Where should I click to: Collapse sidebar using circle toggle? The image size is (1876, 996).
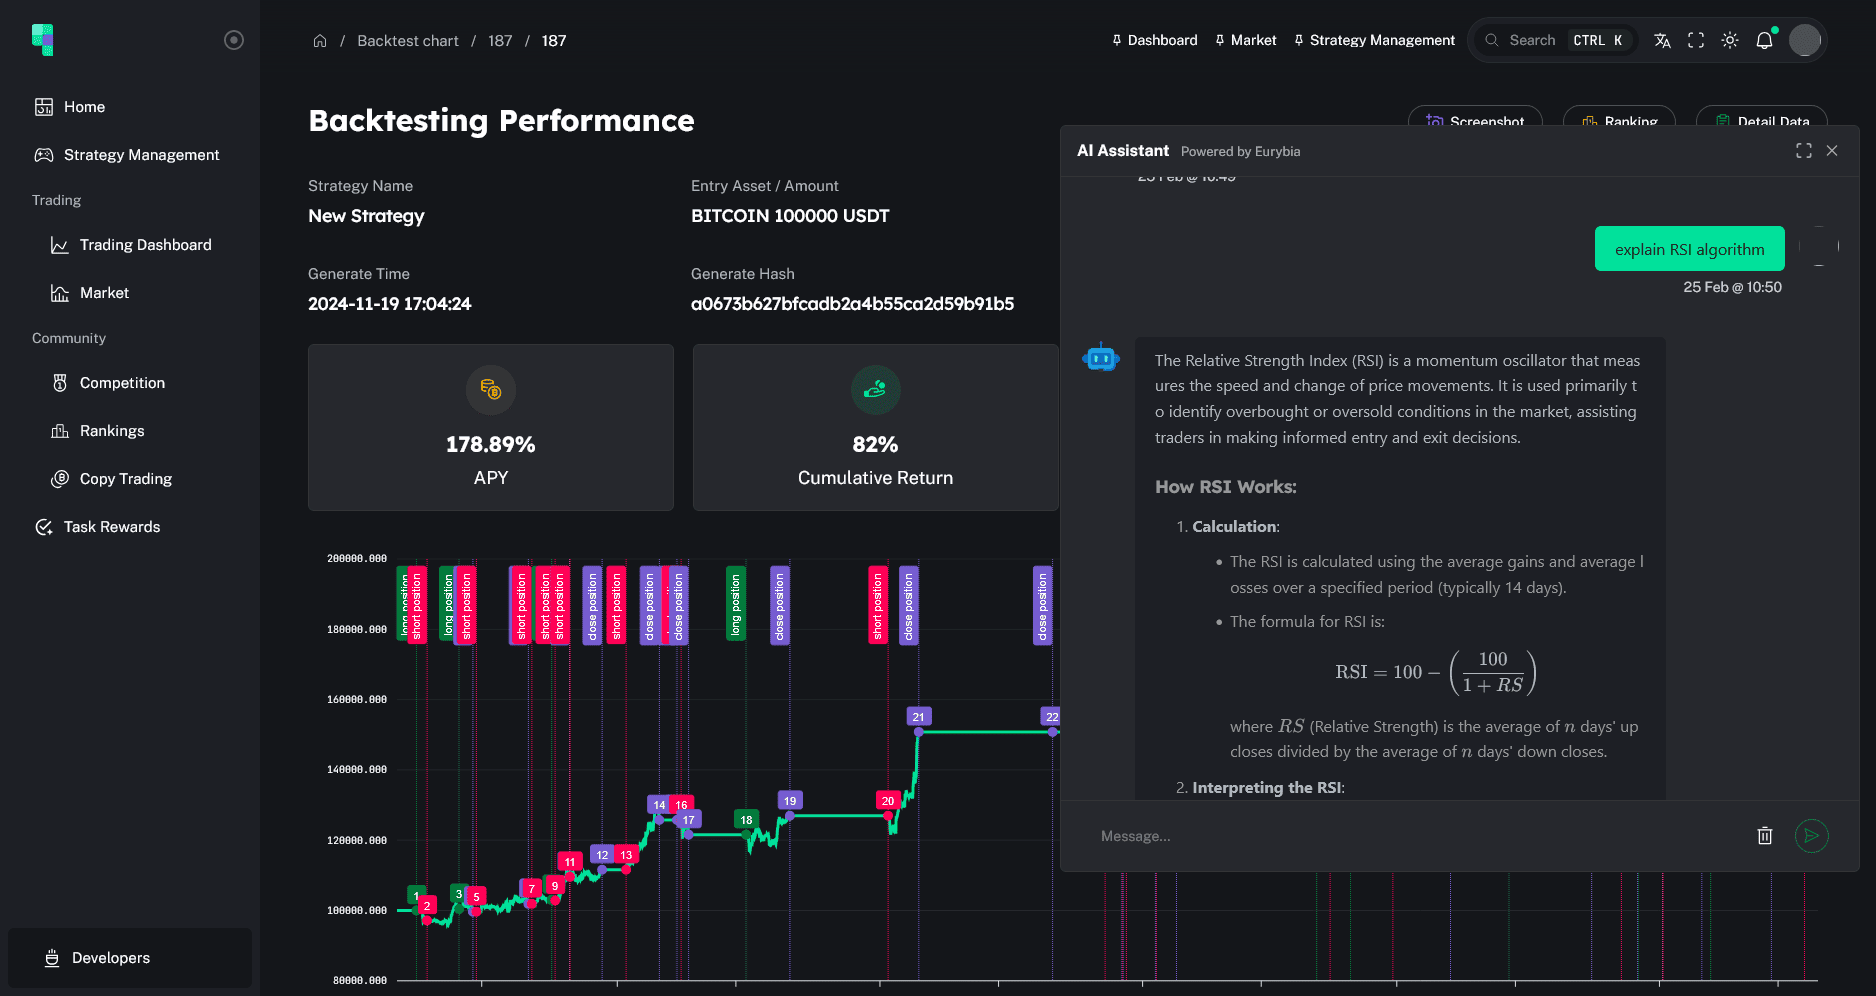coord(234,40)
